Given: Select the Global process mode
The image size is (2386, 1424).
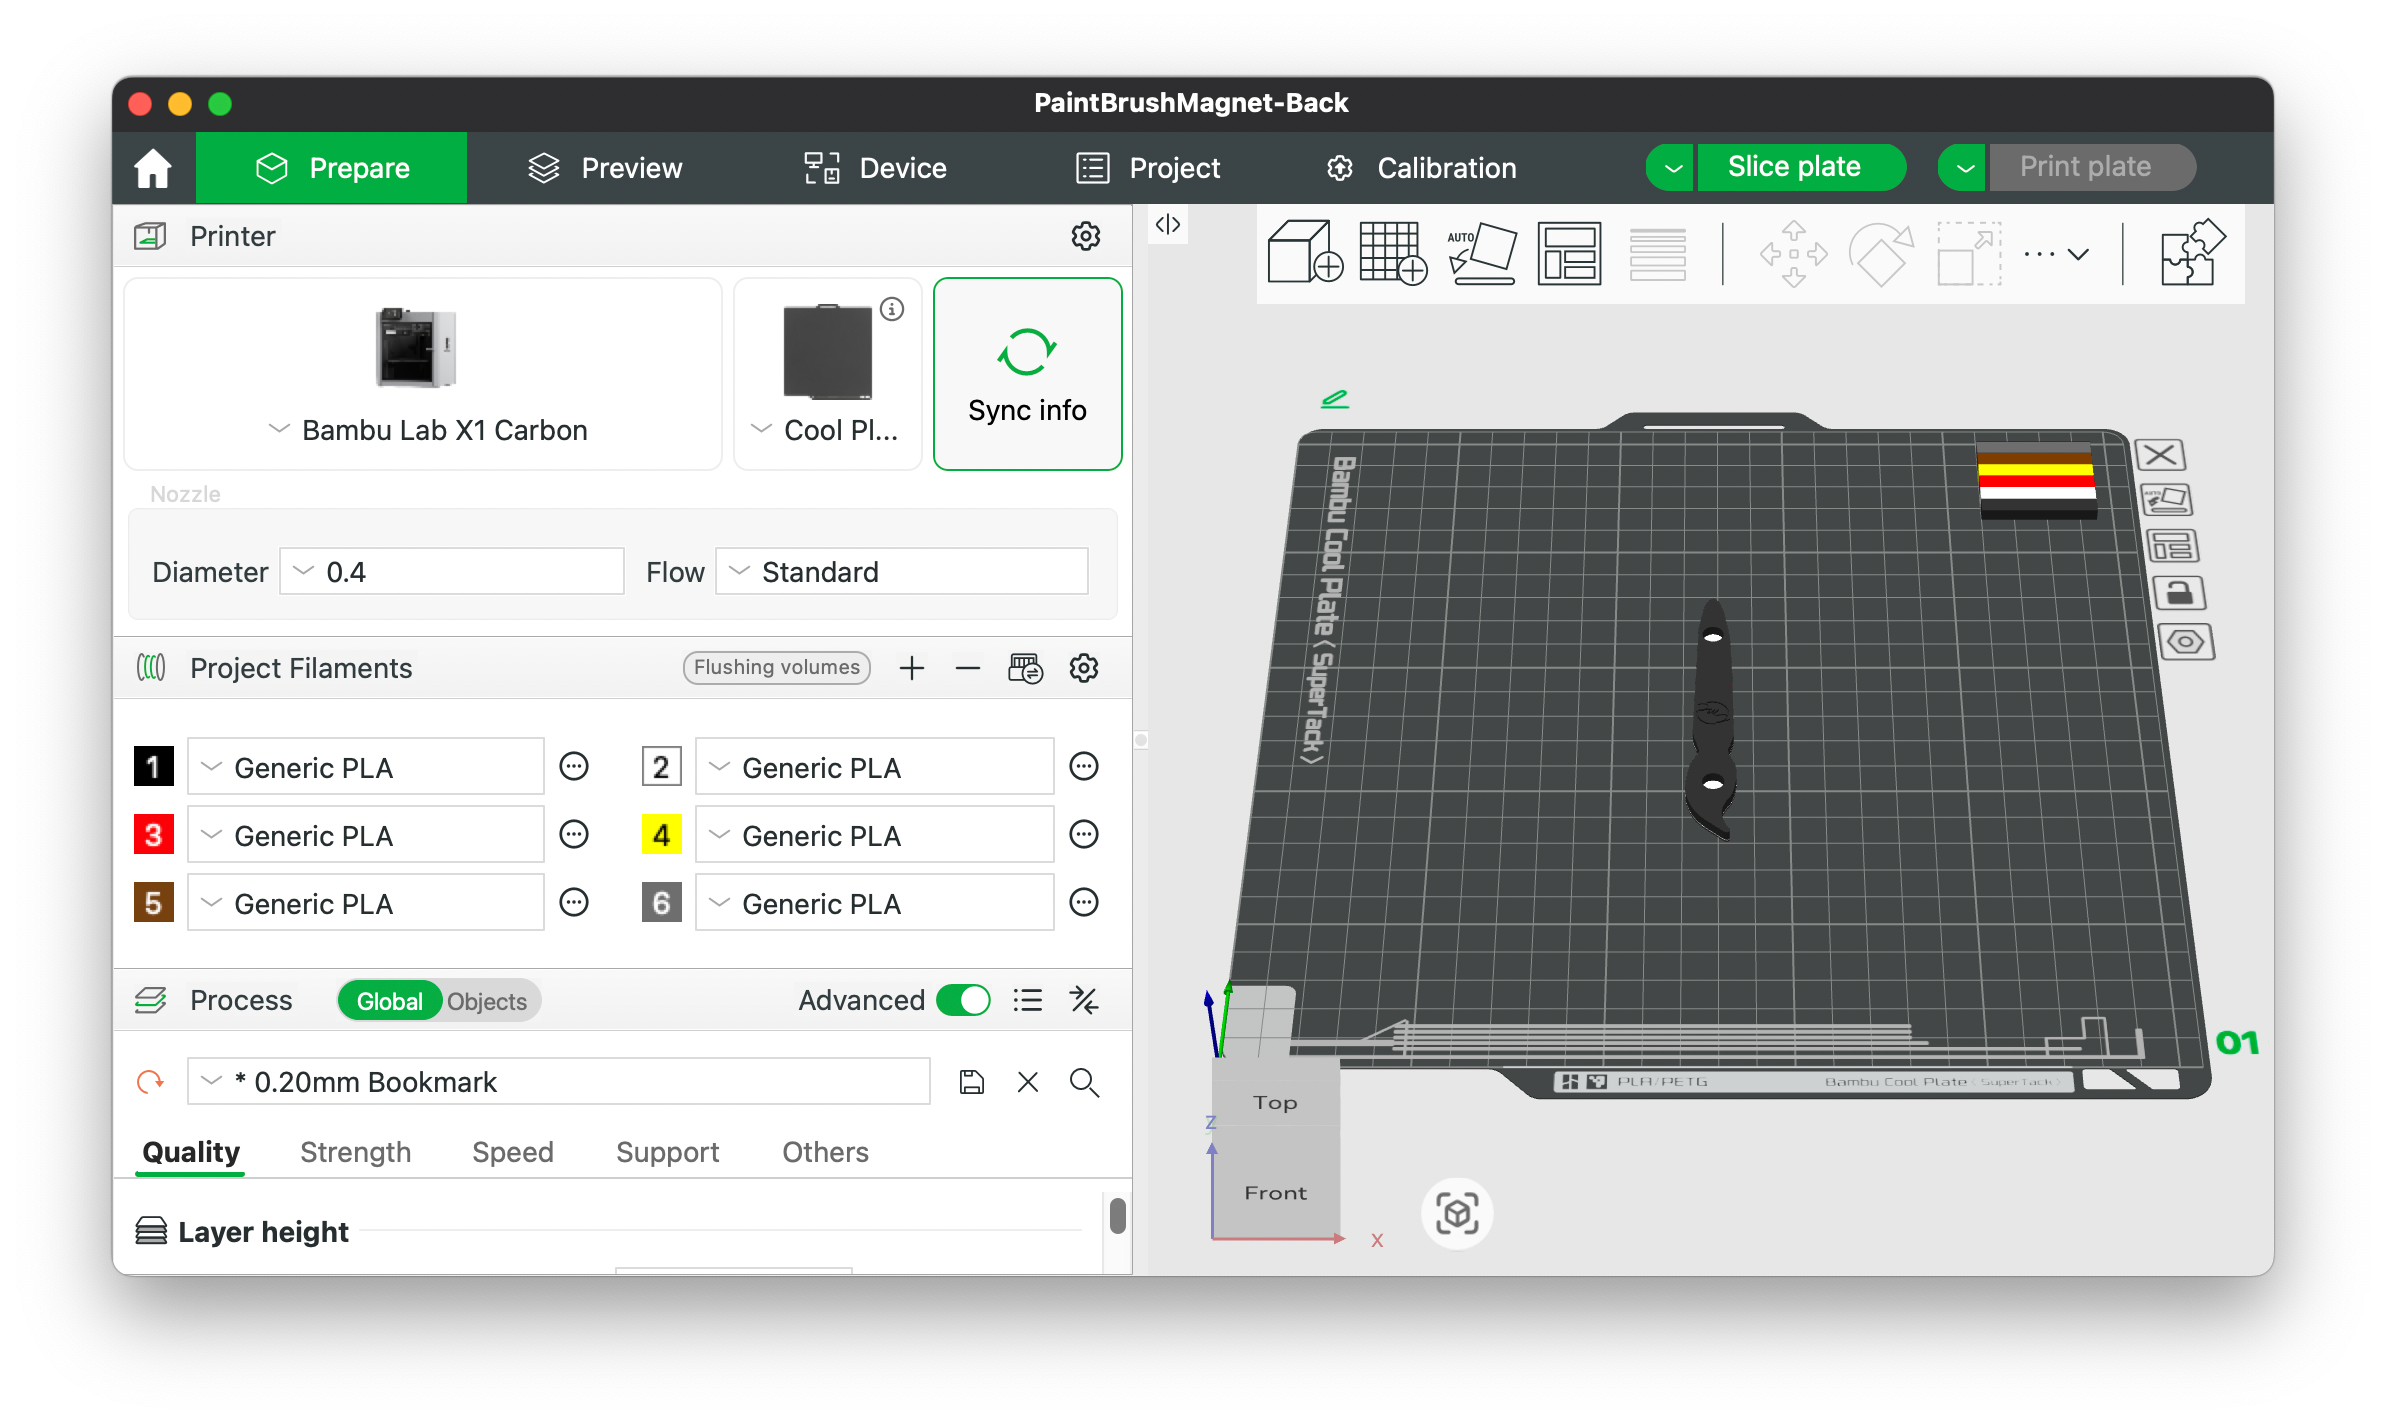Looking at the screenshot, I should pos(390,1001).
